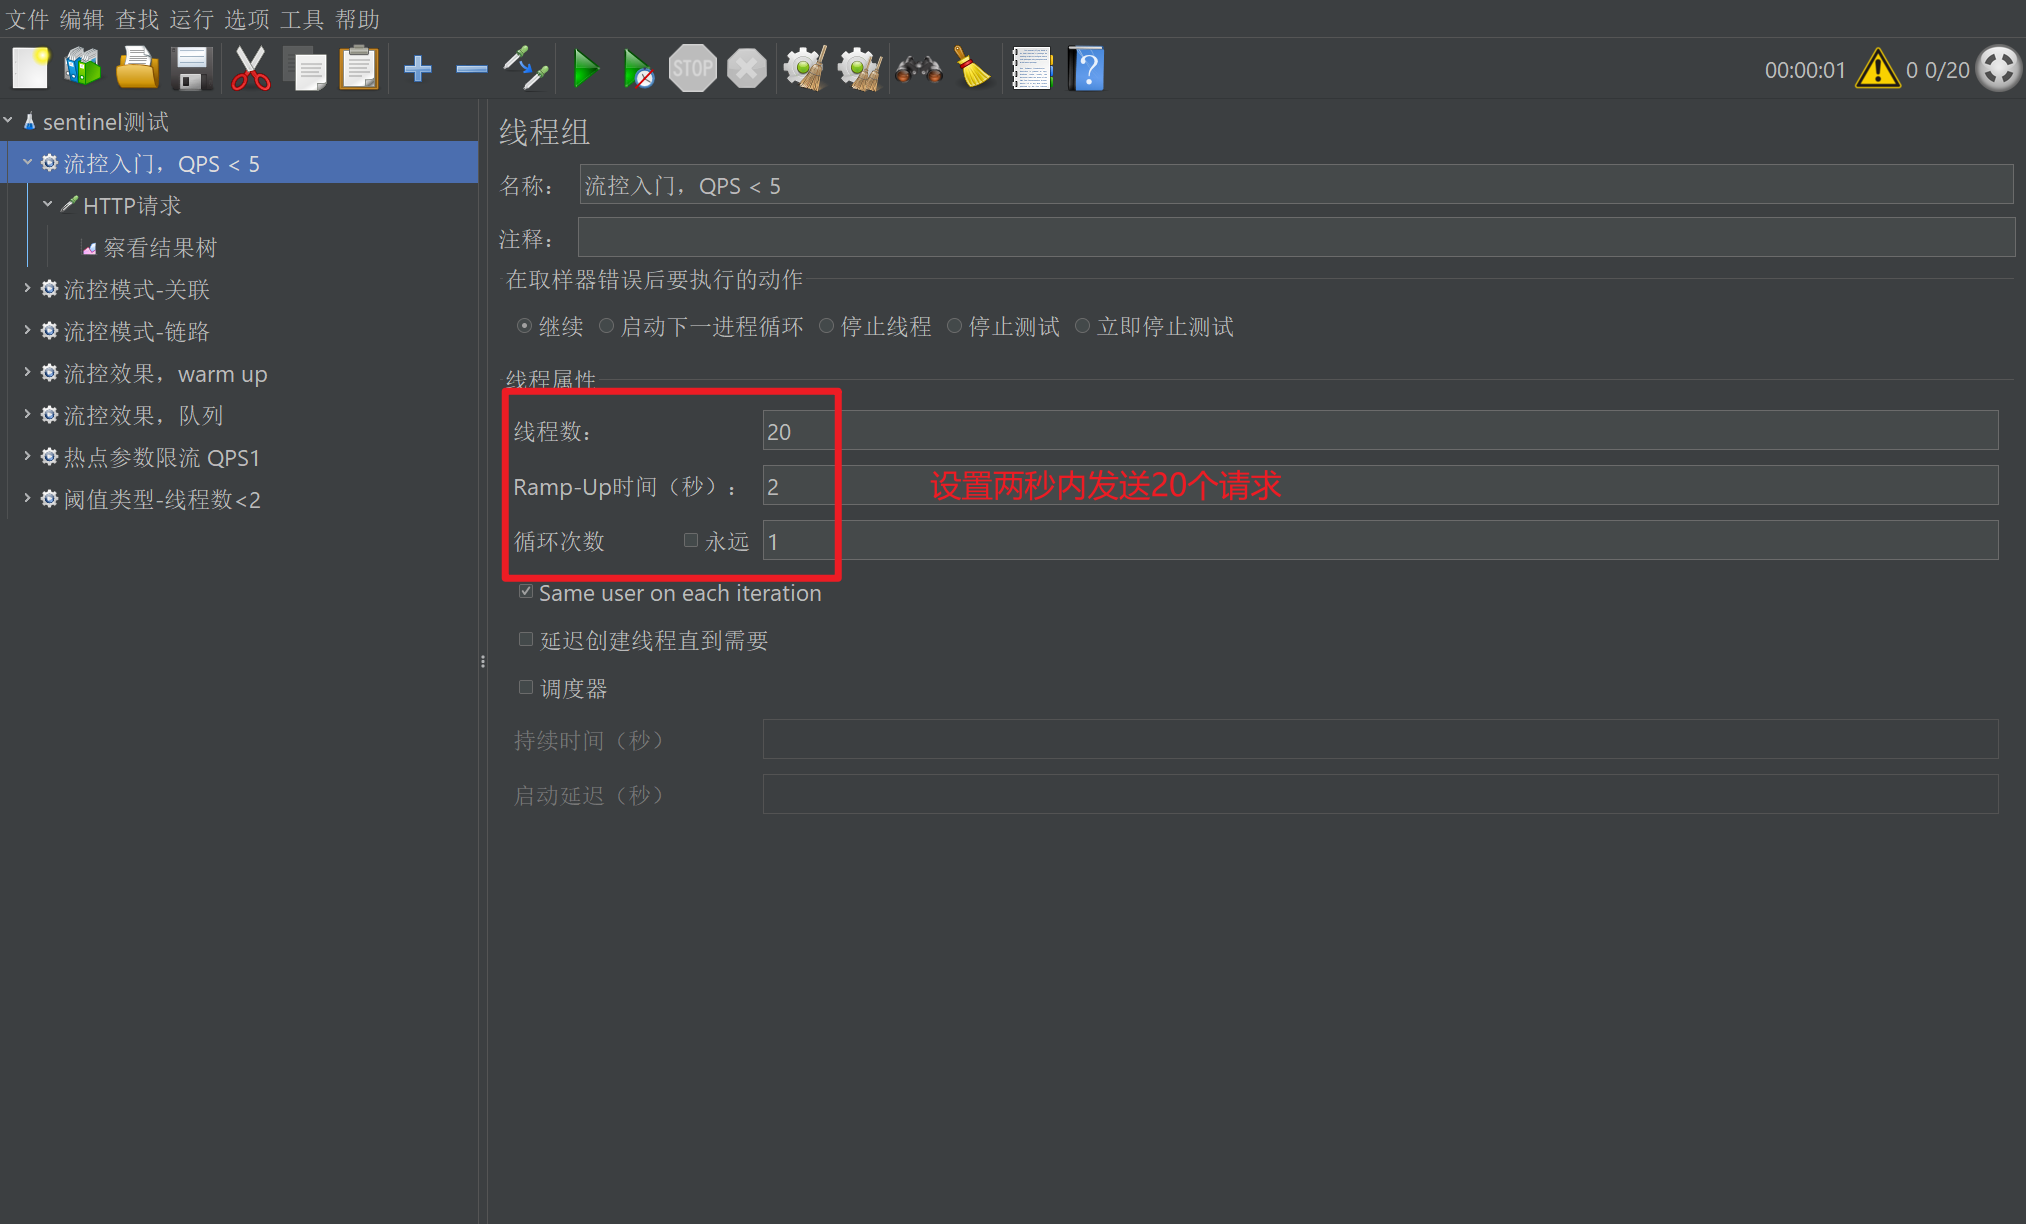Click Start no pauses icon
Screen dimensions: 2026x1224
637,69
